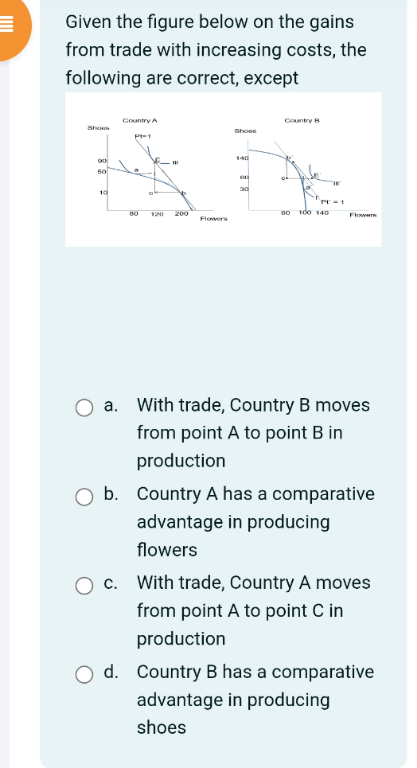Click the 'b.' option letter label
The image size is (417, 768).
[x=111, y=494]
